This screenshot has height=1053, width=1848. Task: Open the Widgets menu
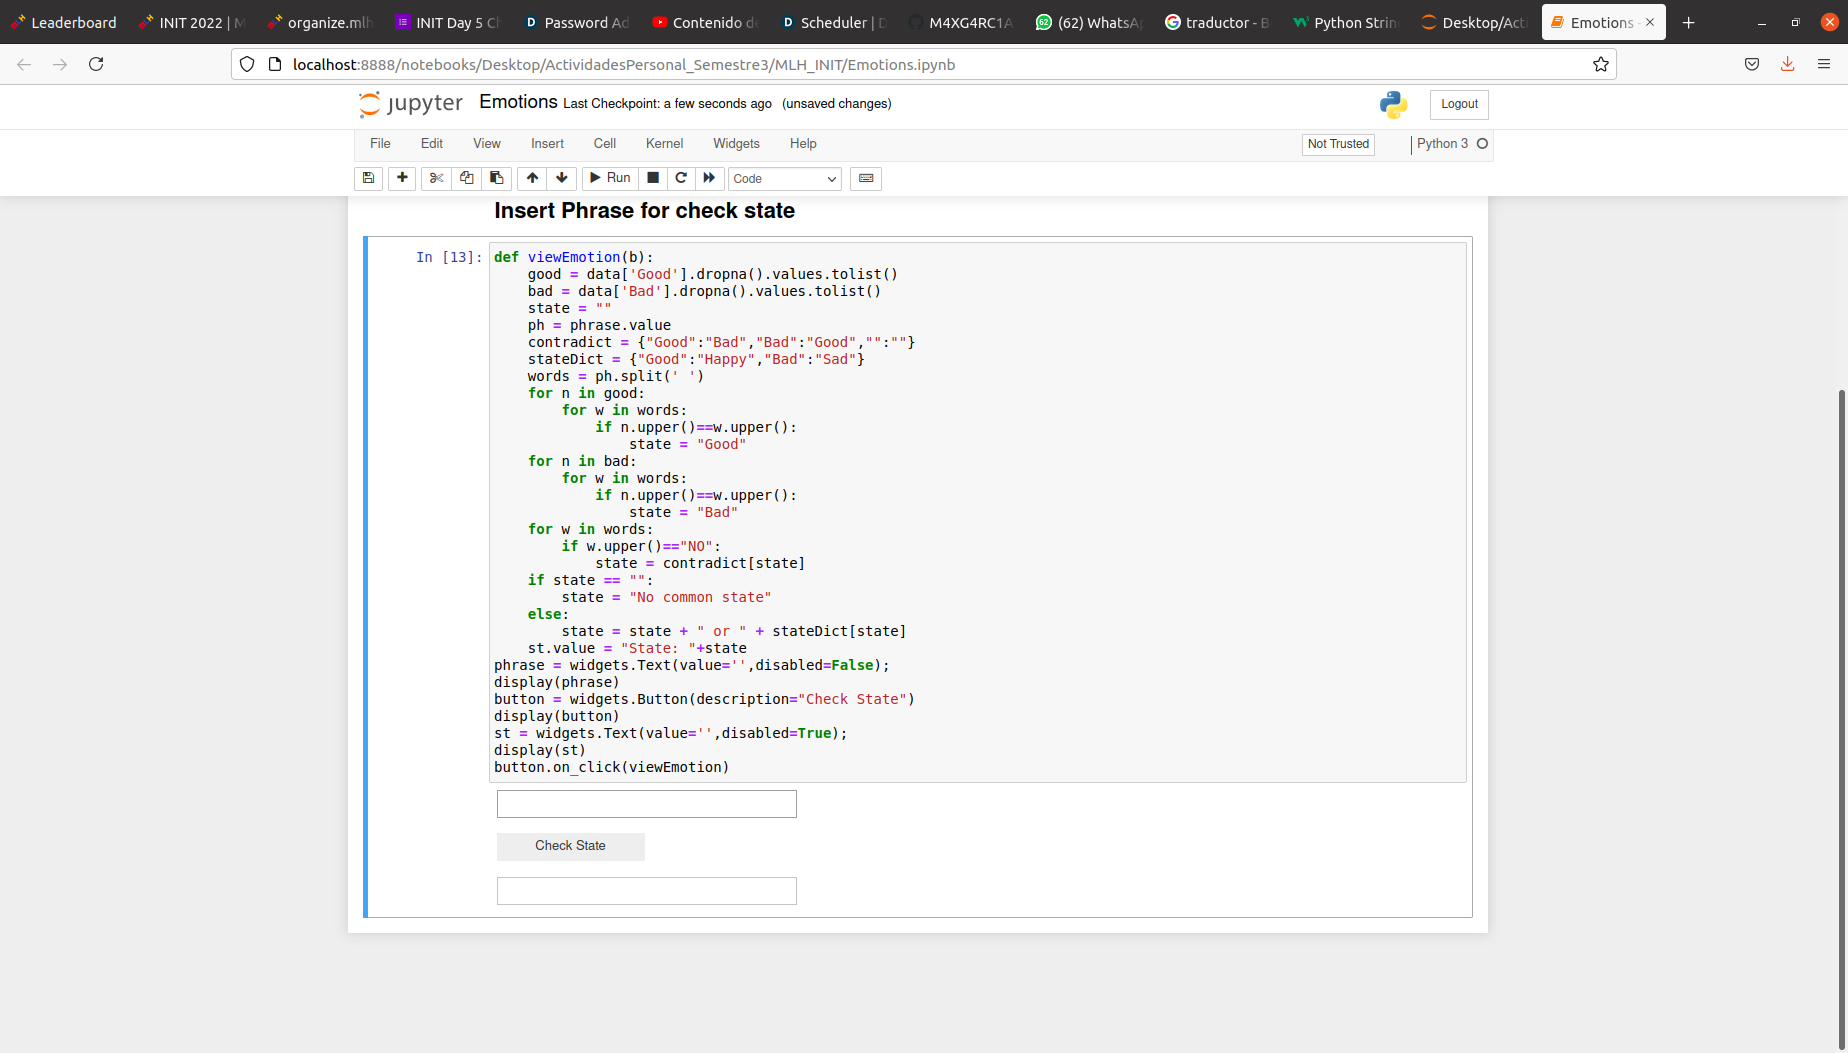(x=736, y=144)
